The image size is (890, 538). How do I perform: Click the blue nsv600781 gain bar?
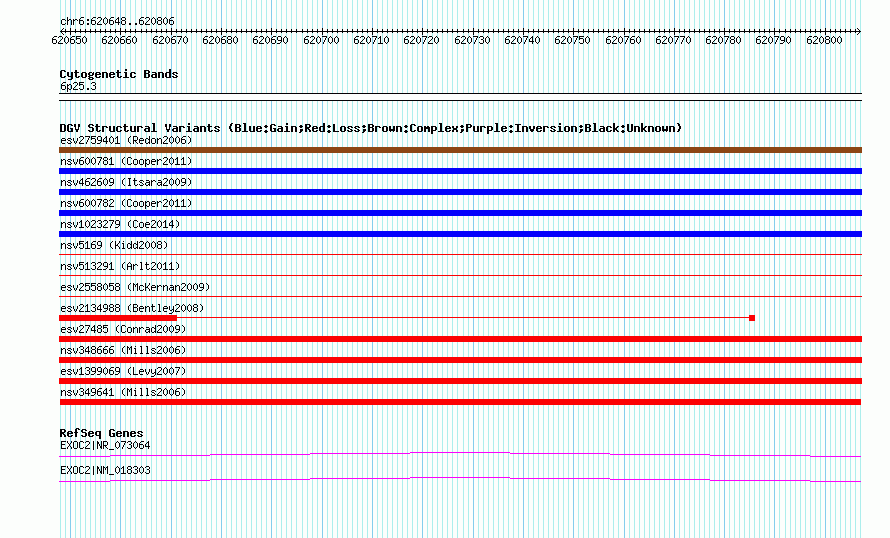(460, 171)
